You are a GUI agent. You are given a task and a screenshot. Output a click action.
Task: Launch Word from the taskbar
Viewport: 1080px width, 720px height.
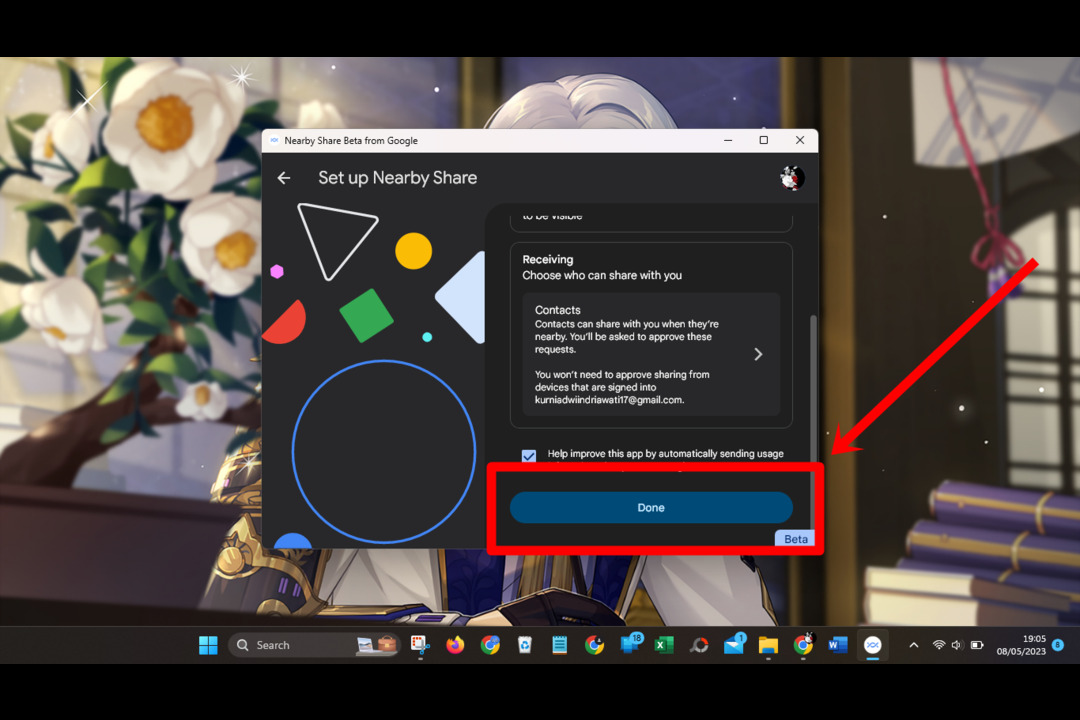838,645
